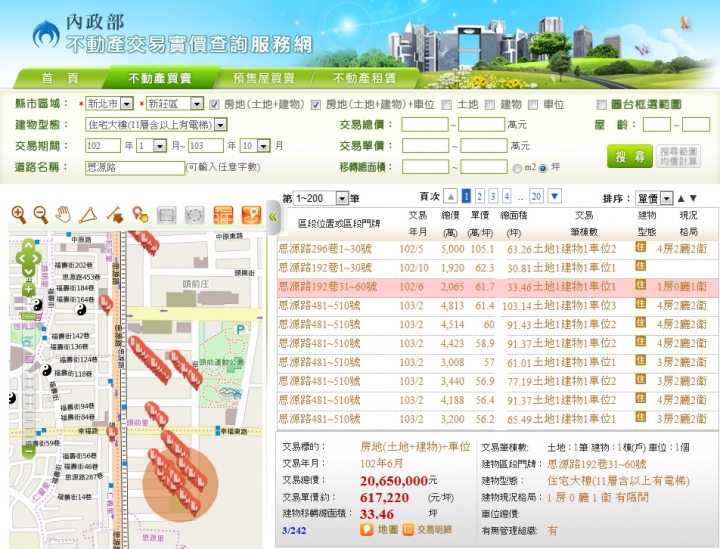
Task: Open the start month dropdown
Action: point(160,146)
